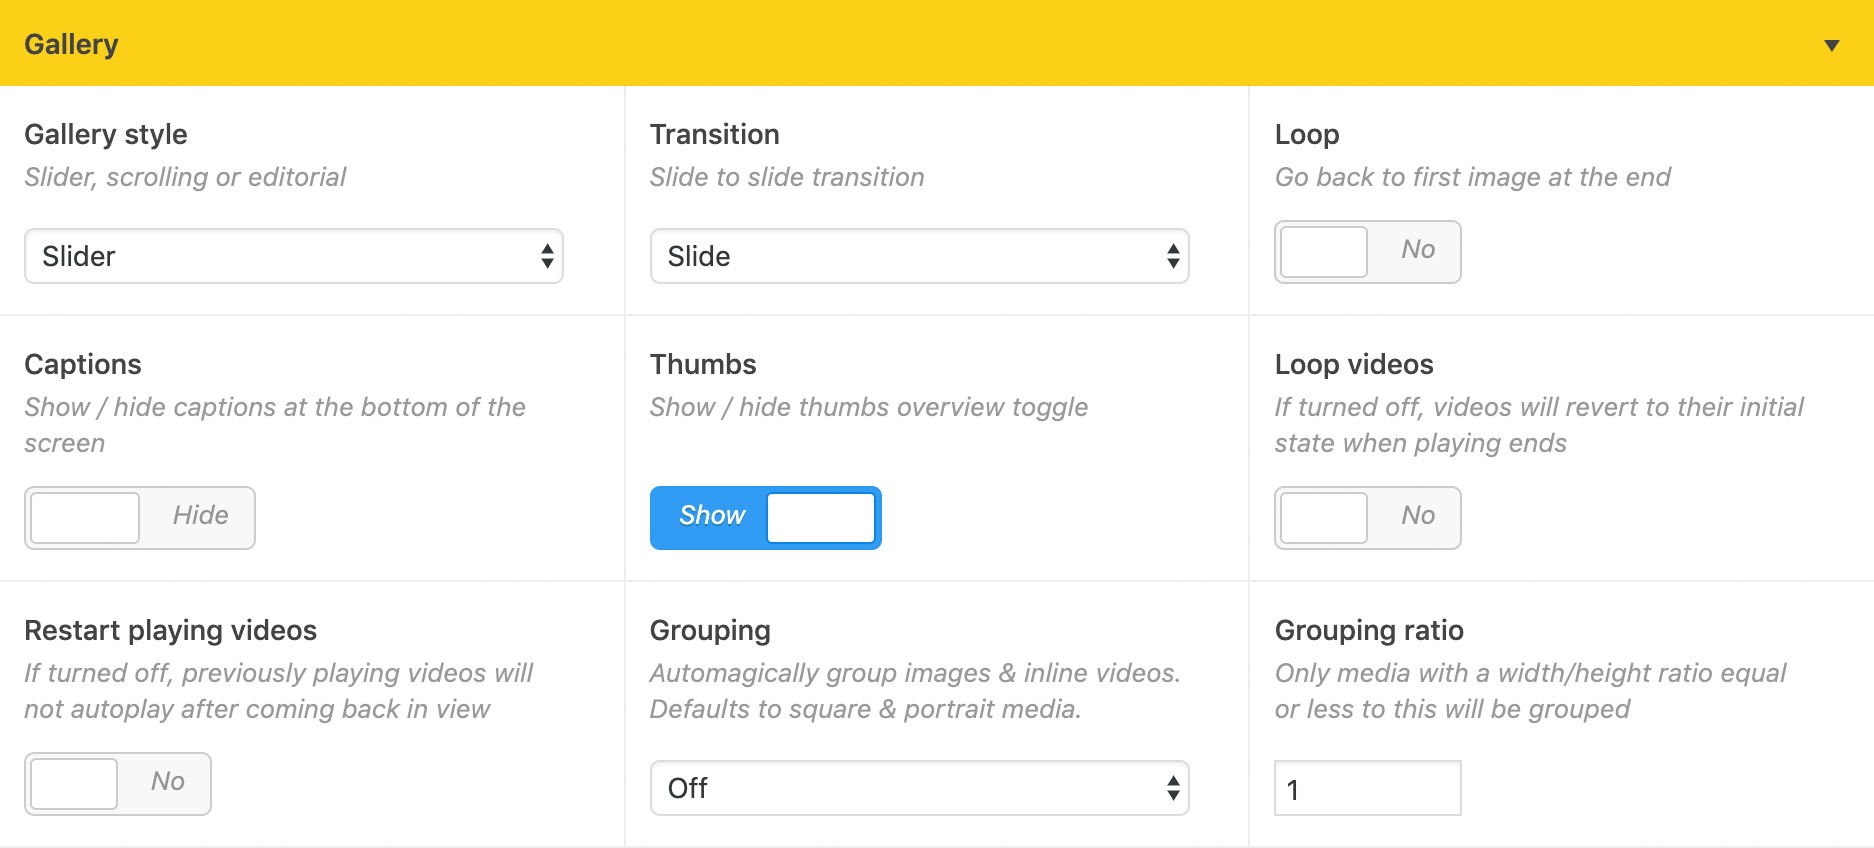The height and width of the screenshot is (848, 1874).
Task: Toggle Captions from Hide to show
Action: pos(139,518)
